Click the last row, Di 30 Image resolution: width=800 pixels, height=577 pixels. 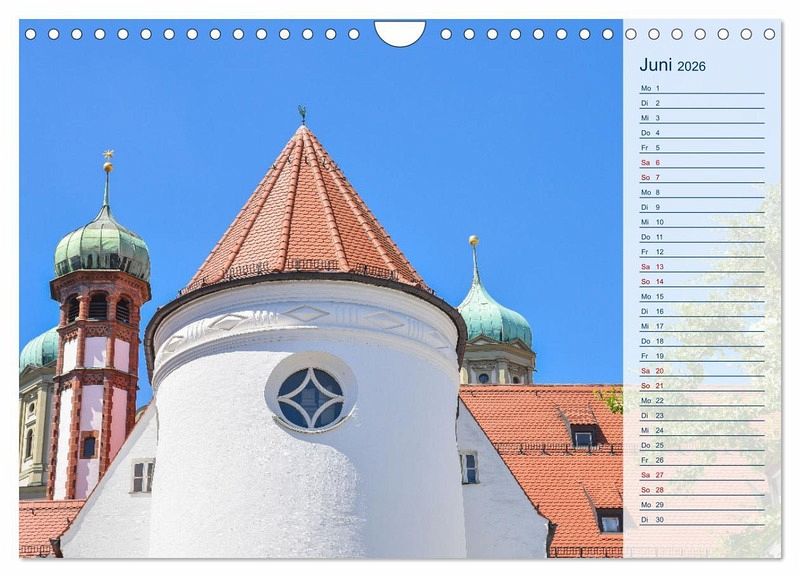701,520
